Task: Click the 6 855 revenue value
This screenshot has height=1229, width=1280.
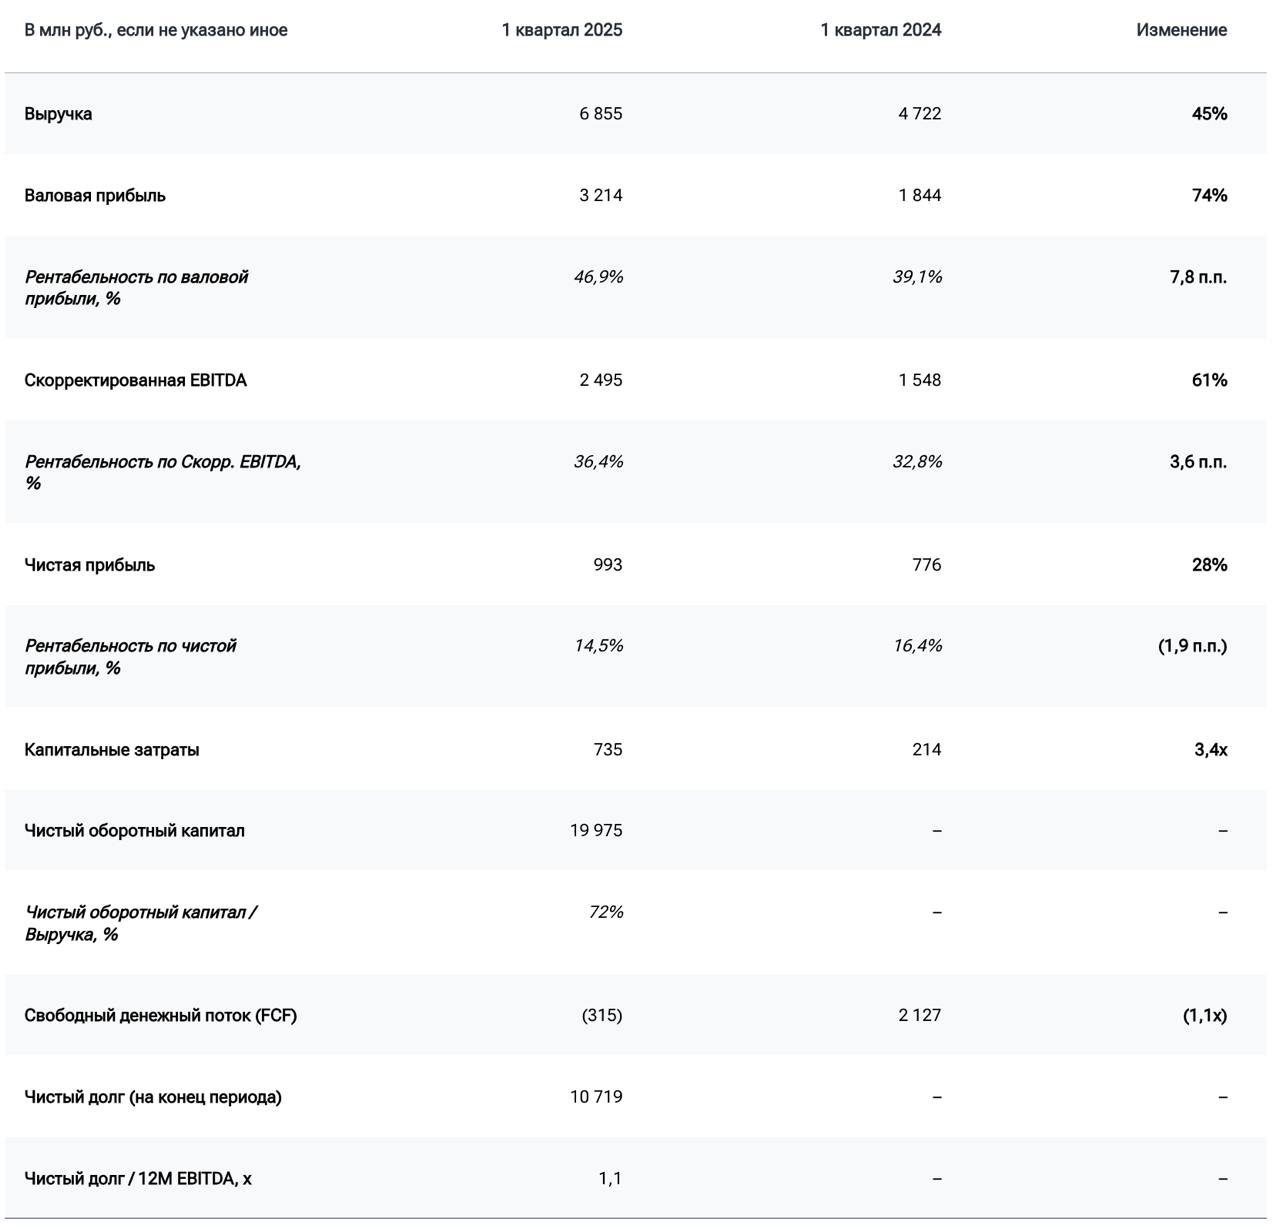Action: [600, 114]
